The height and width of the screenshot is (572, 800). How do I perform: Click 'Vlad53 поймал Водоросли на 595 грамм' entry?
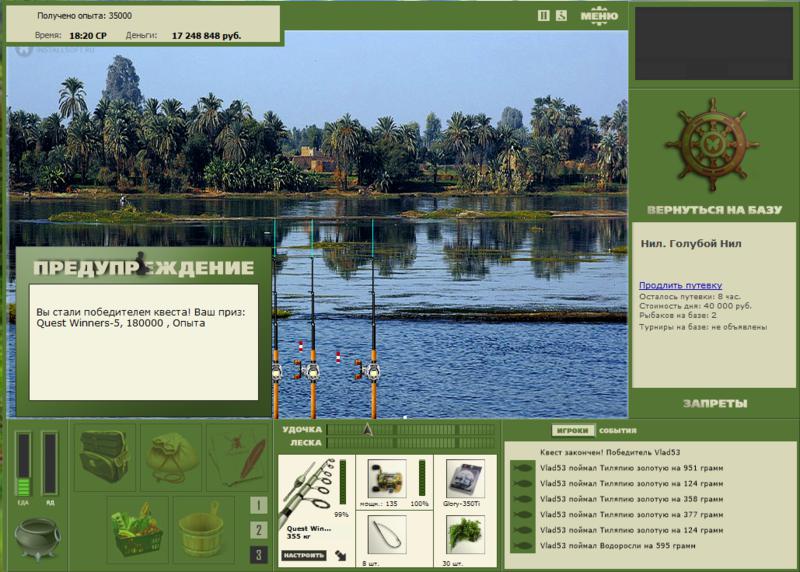point(617,546)
